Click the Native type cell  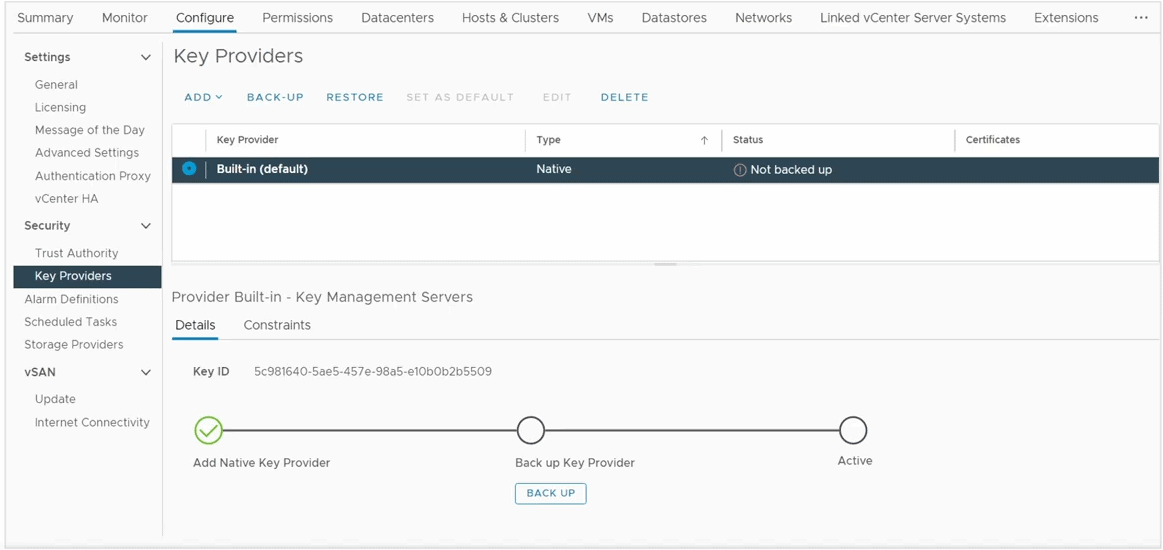click(x=554, y=170)
